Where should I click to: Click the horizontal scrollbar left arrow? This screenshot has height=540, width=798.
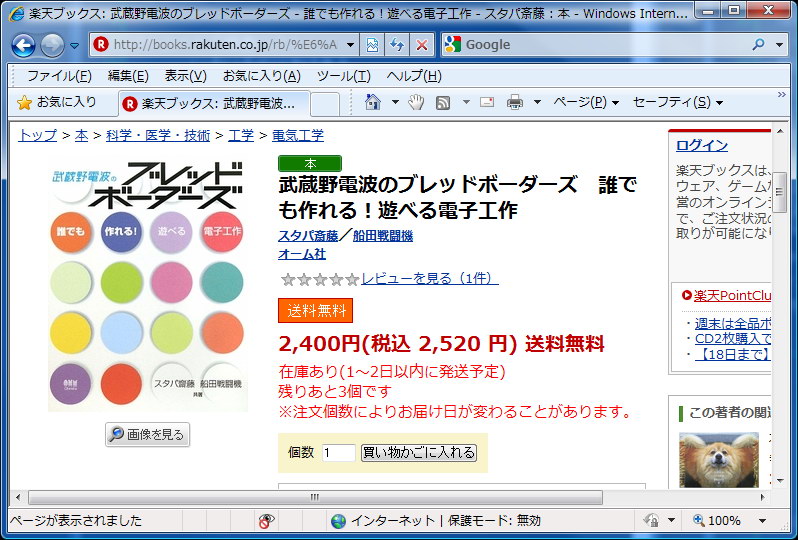point(18,497)
